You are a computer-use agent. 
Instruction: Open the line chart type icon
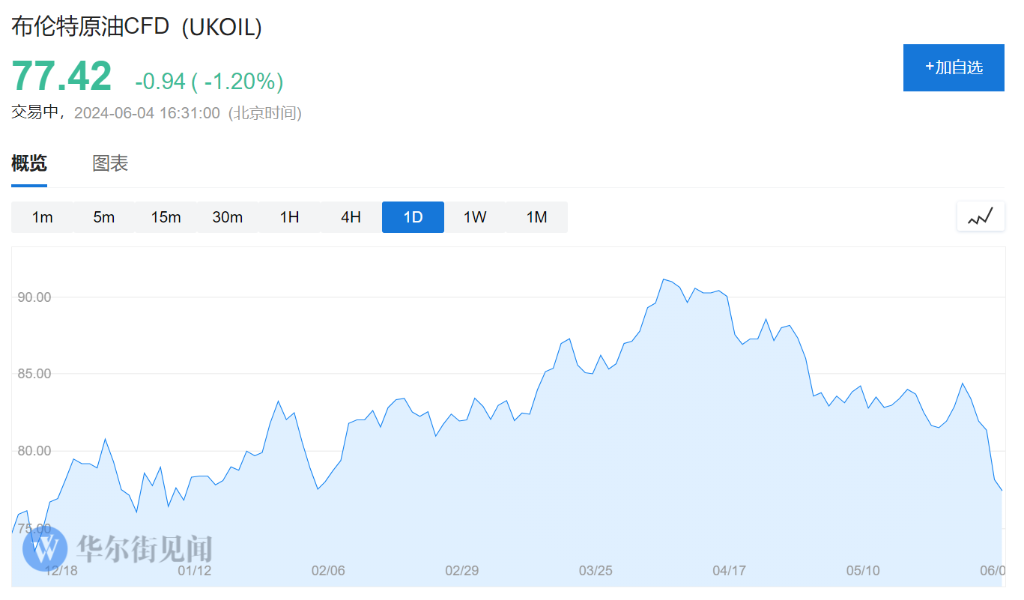pos(980,216)
